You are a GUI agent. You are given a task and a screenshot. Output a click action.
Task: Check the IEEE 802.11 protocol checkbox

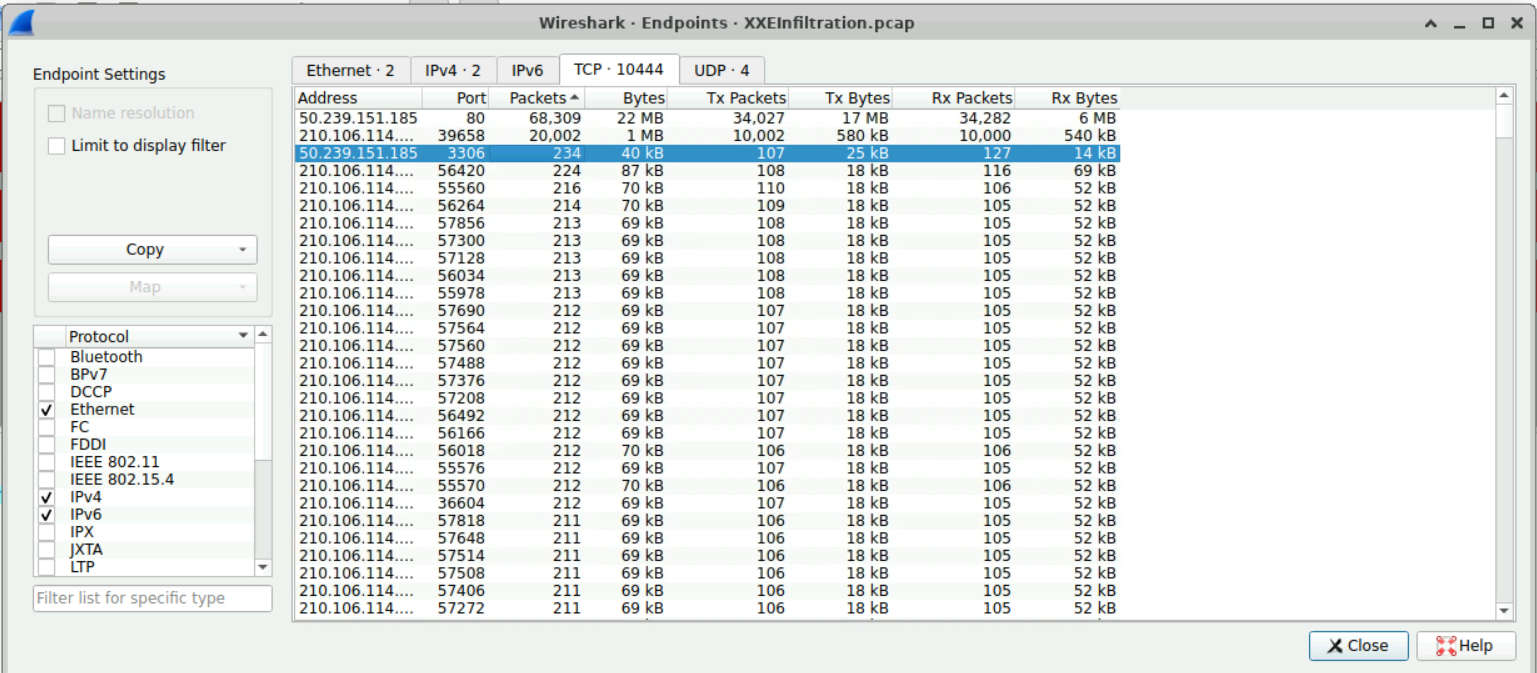[x=47, y=462]
